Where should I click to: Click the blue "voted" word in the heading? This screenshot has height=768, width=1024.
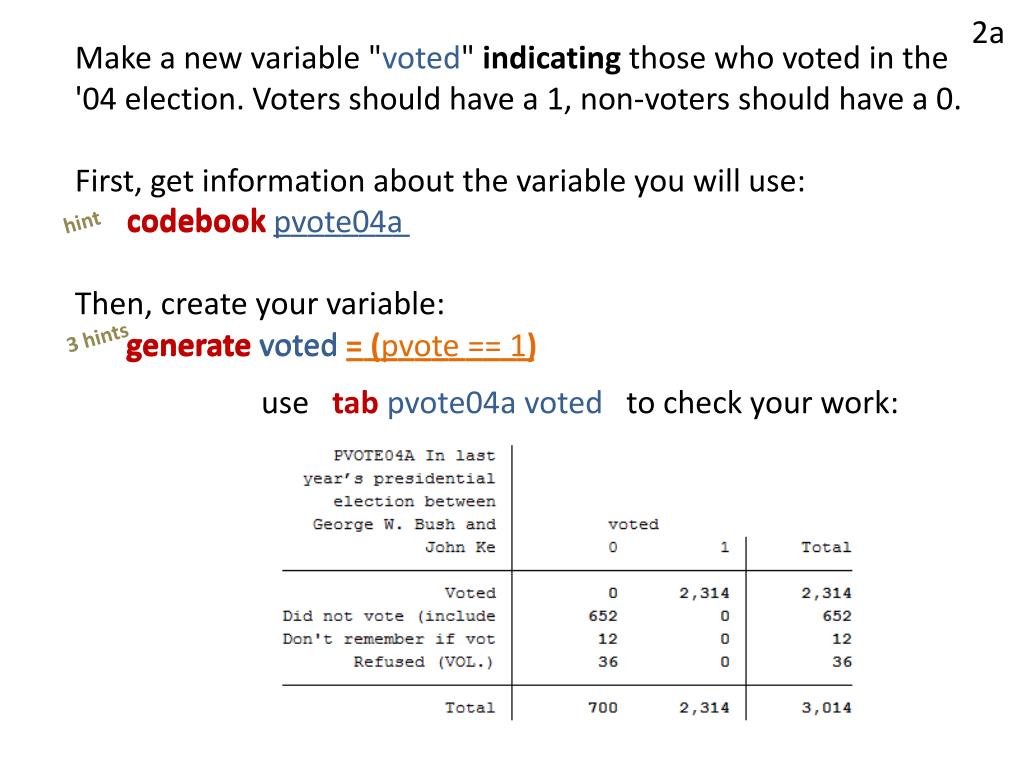[422, 58]
